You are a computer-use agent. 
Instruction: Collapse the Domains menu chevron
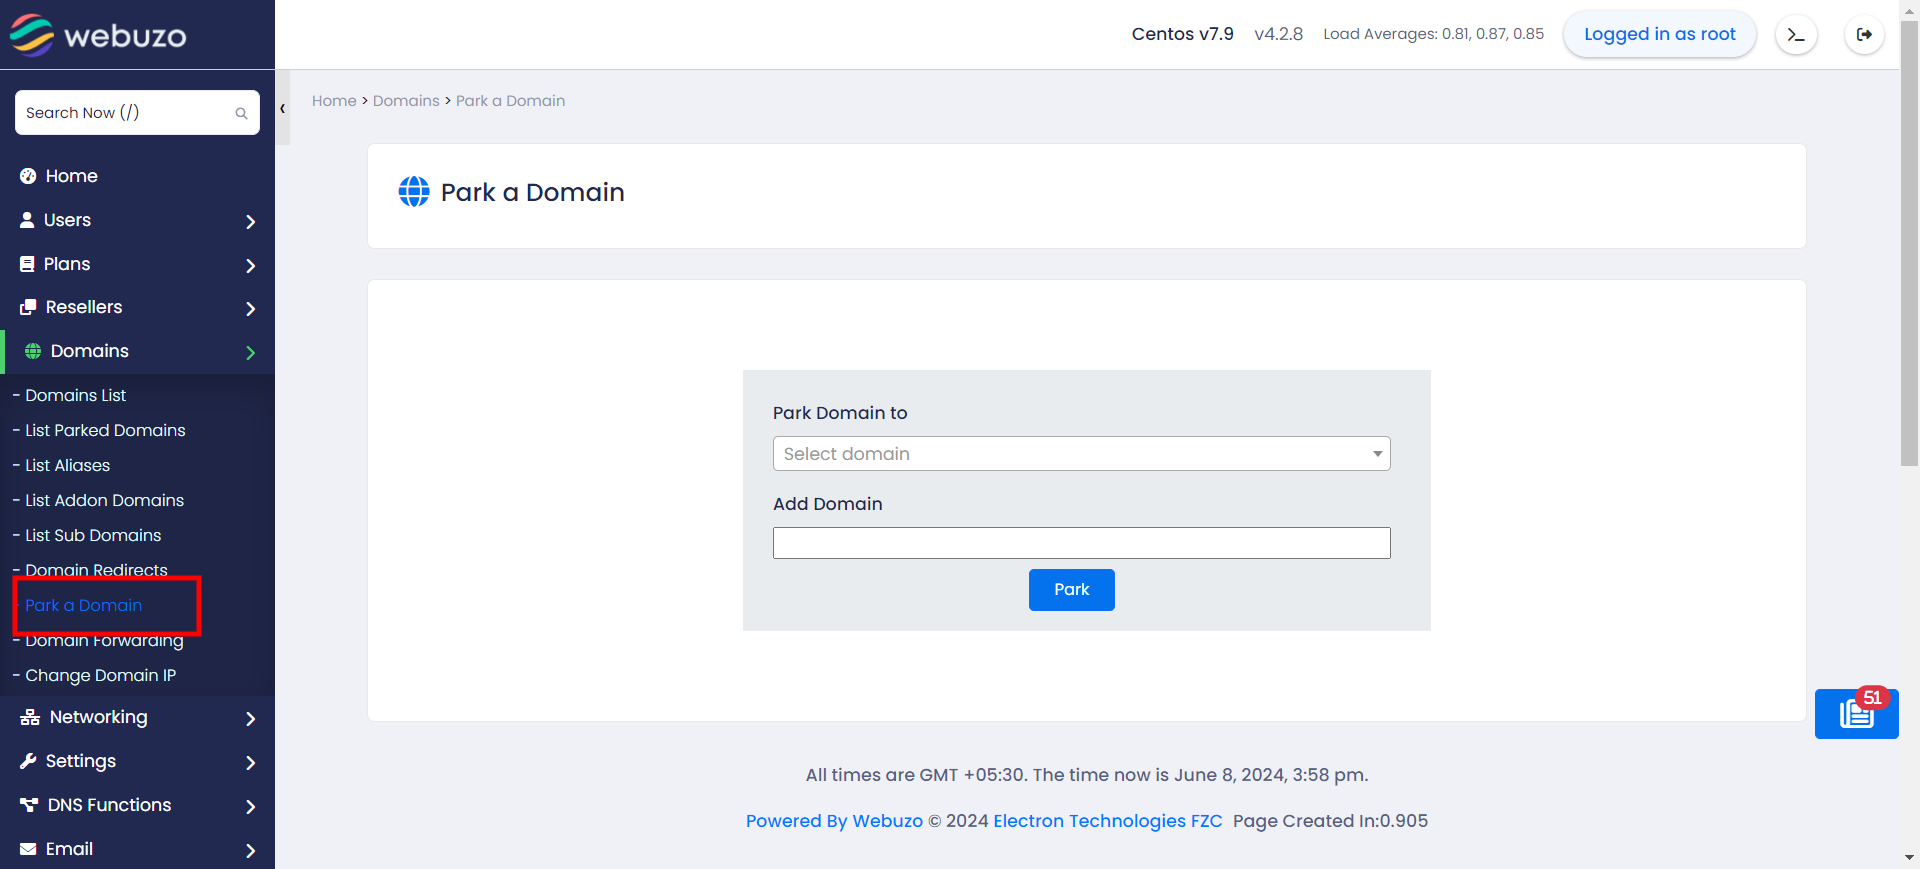point(251,353)
